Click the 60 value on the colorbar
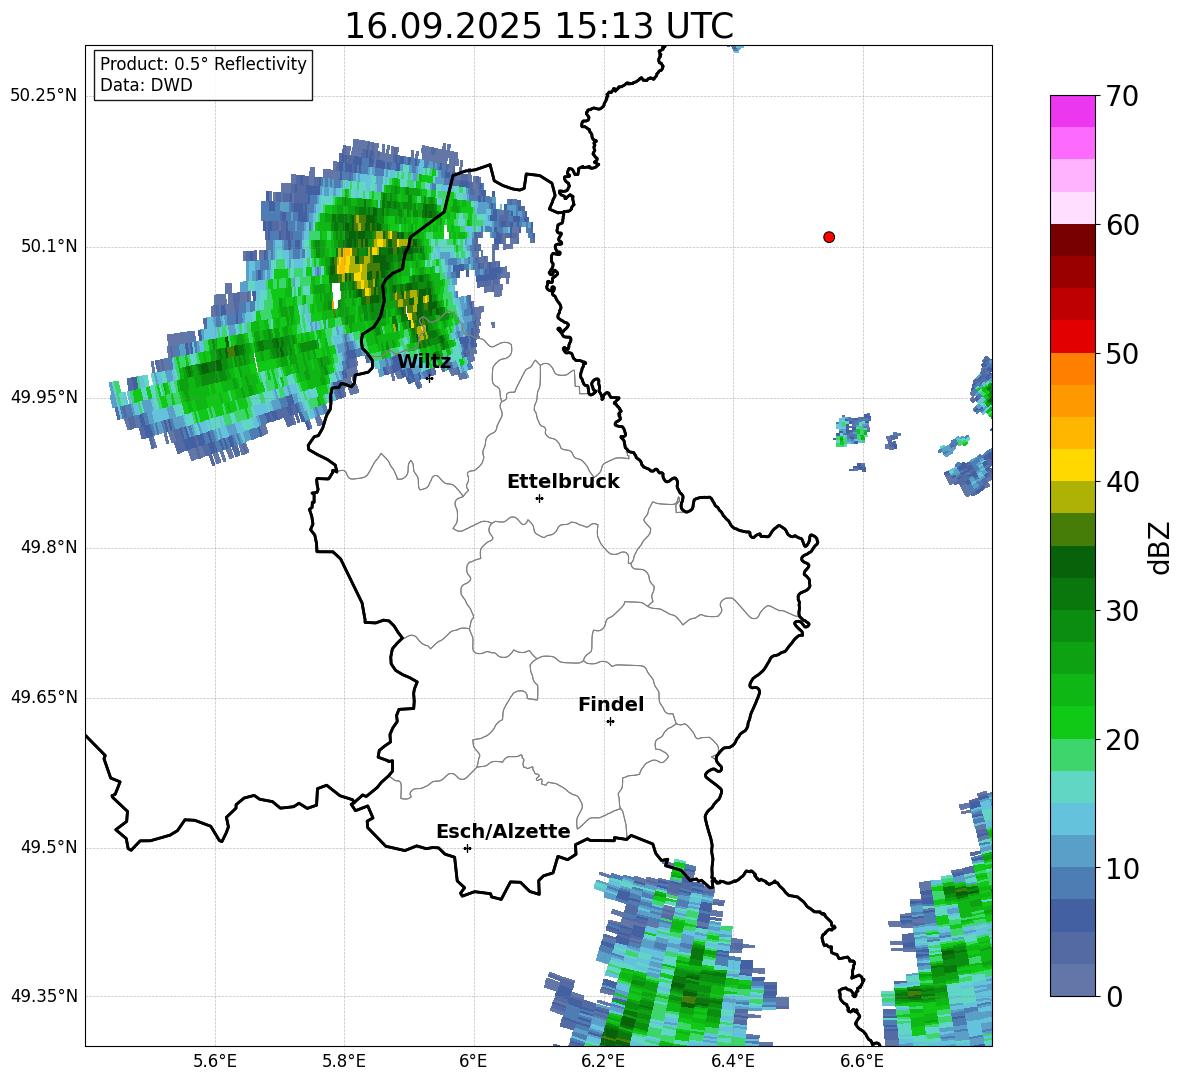 click(x=1122, y=225)
